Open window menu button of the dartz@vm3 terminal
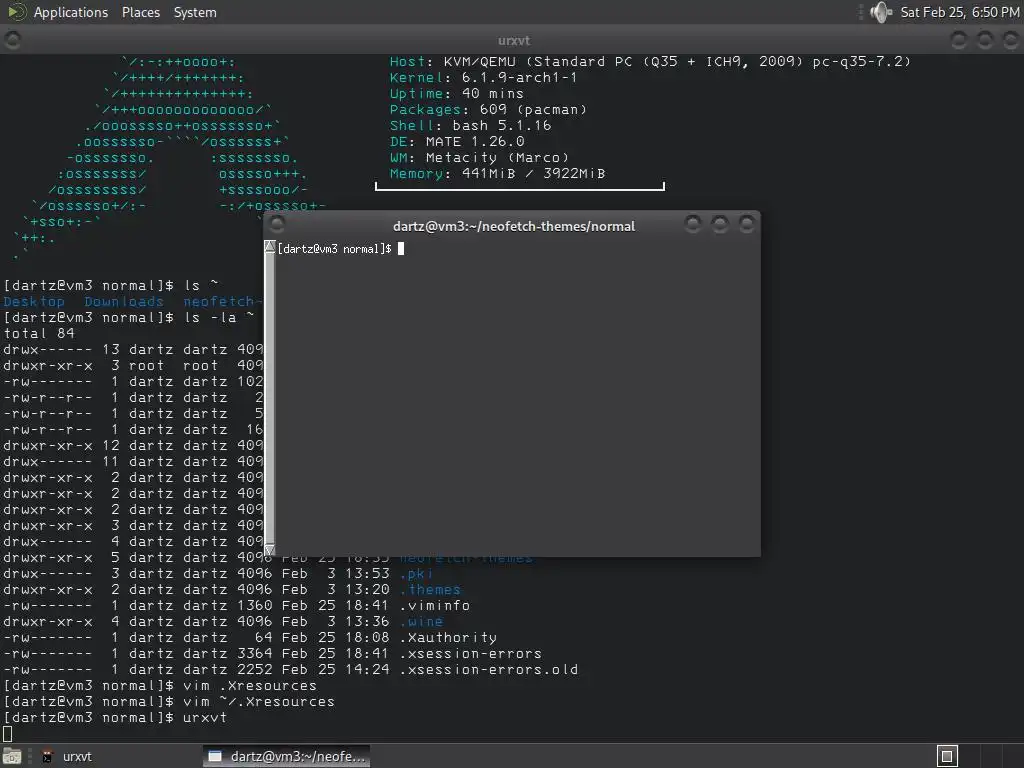 [x=277, y=225]
